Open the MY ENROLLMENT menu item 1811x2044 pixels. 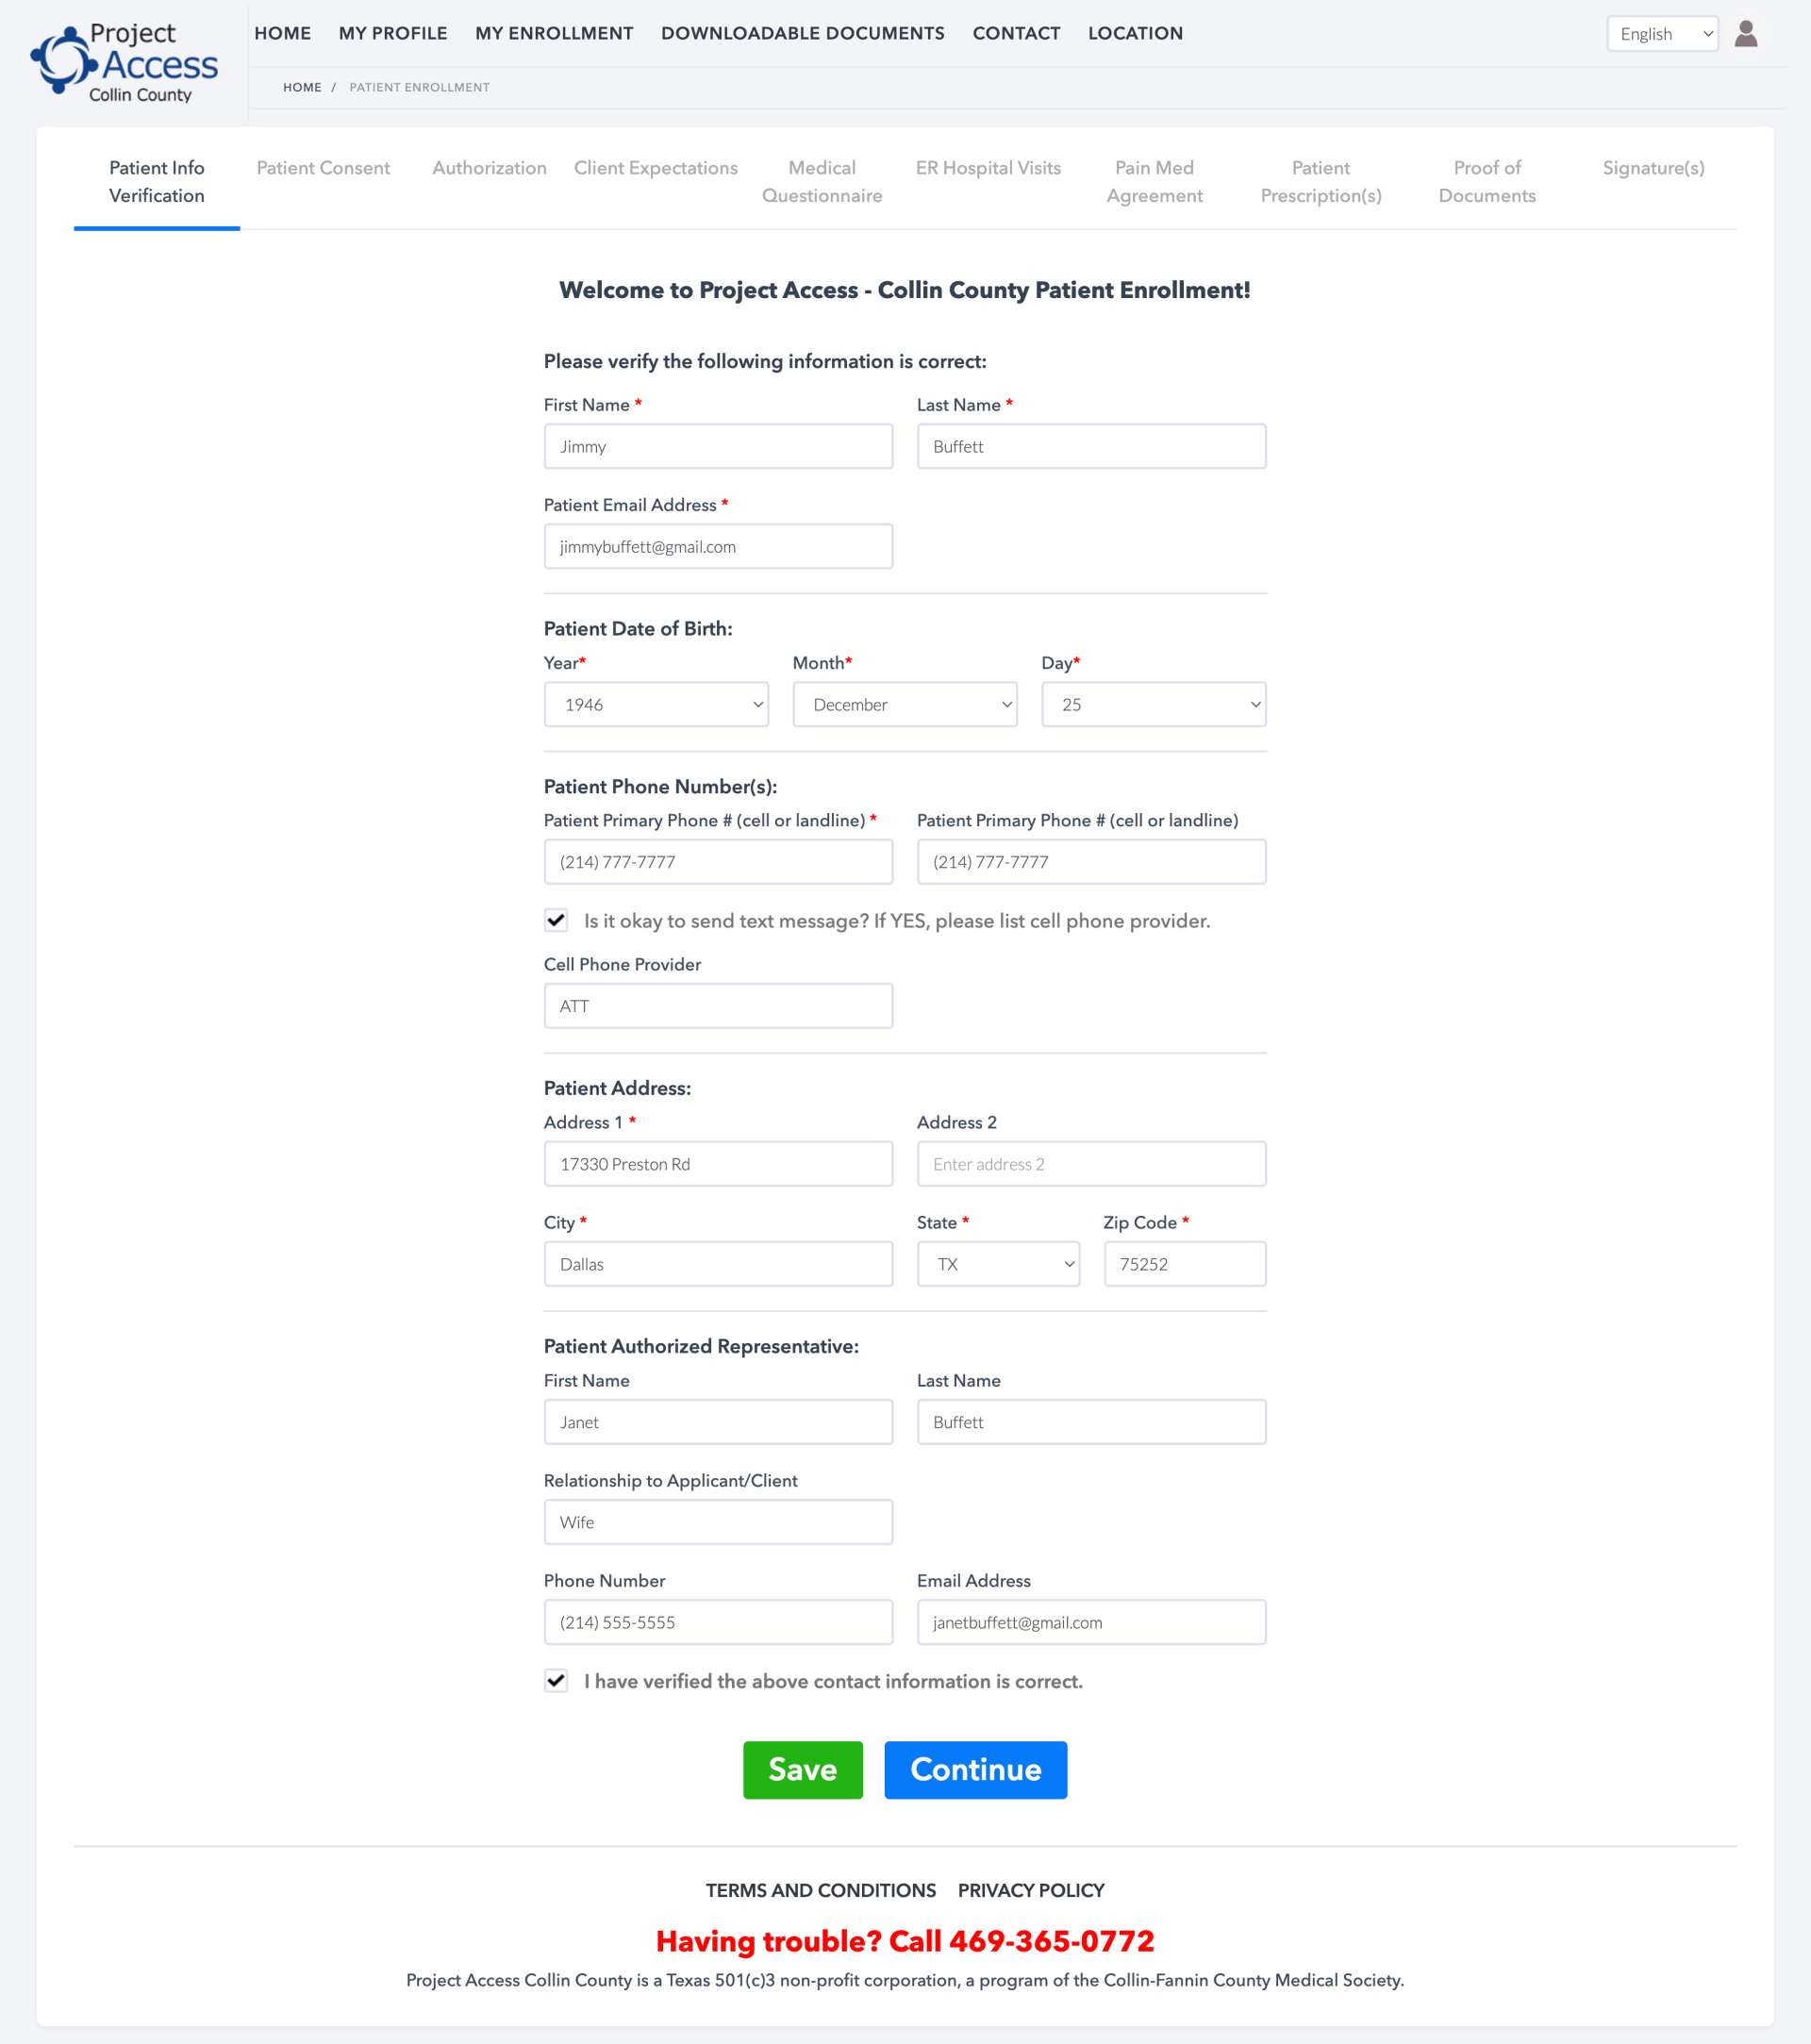click(x=554, y=33)
